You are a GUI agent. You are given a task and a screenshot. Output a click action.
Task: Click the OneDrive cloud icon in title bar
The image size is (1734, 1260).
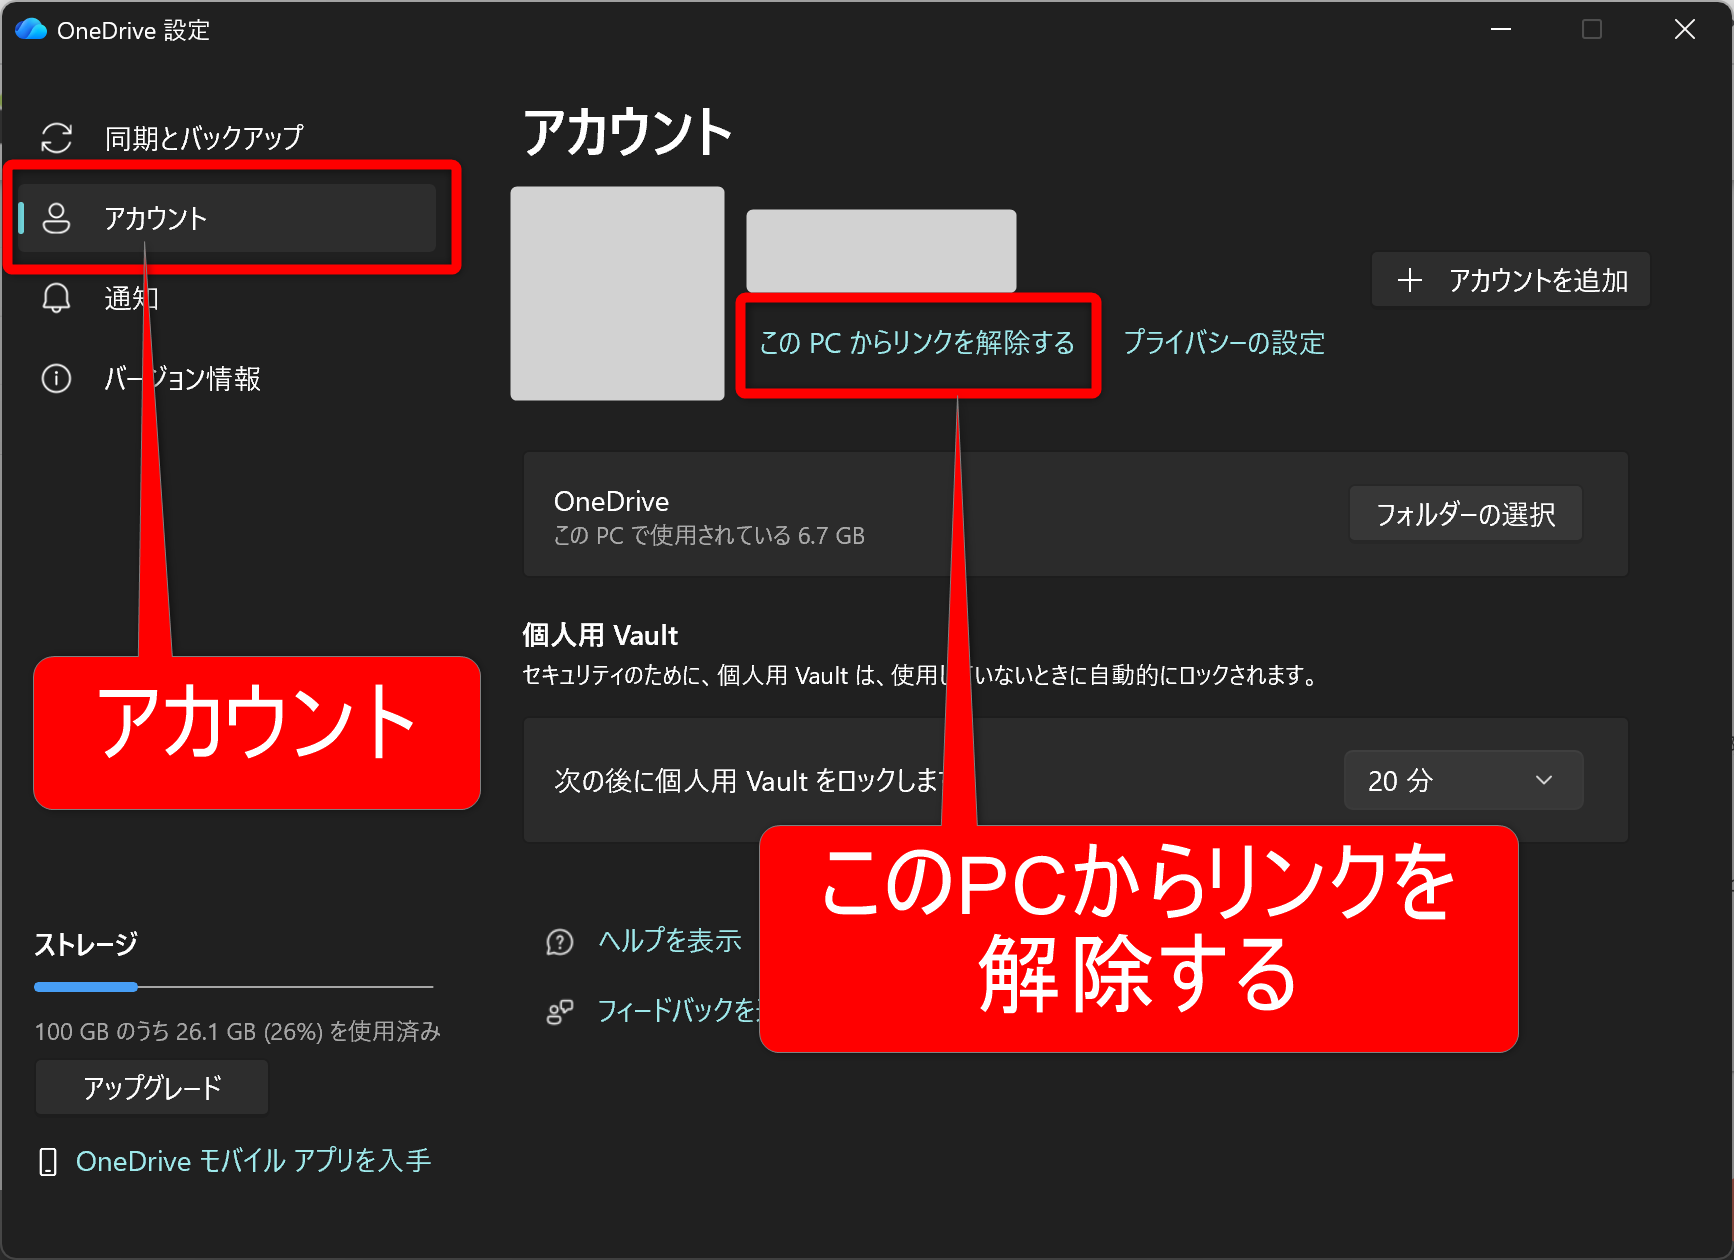tap(31, 30)
